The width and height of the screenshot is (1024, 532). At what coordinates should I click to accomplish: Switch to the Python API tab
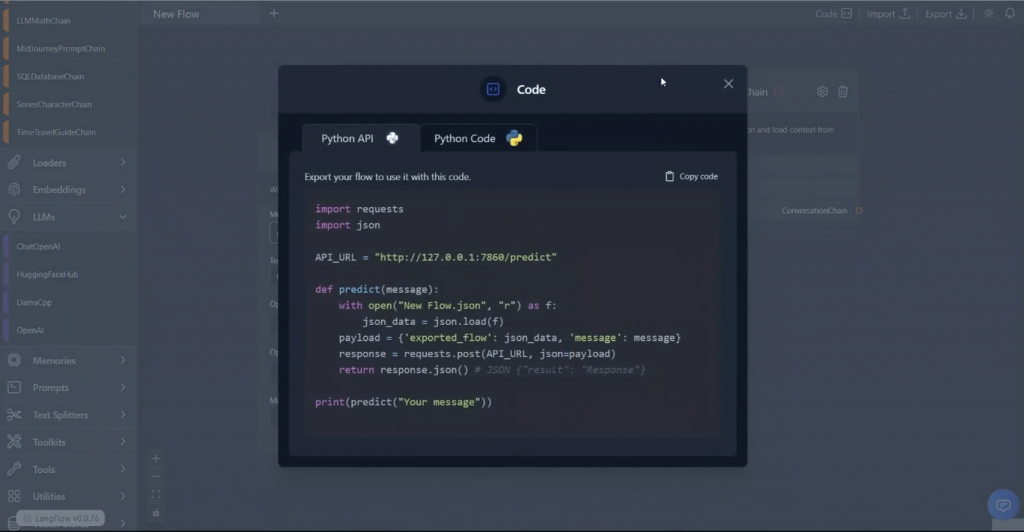point(360,138)
